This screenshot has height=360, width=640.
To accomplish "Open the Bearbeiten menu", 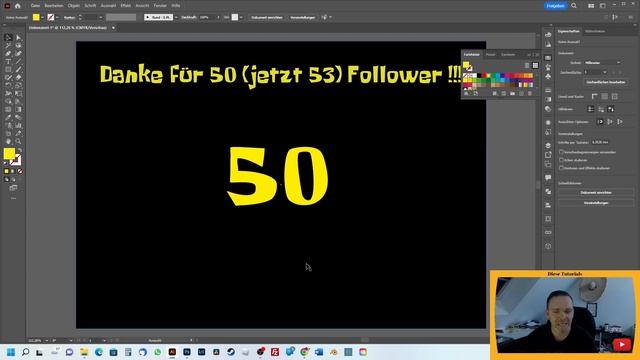I will [x=54, y=6].
